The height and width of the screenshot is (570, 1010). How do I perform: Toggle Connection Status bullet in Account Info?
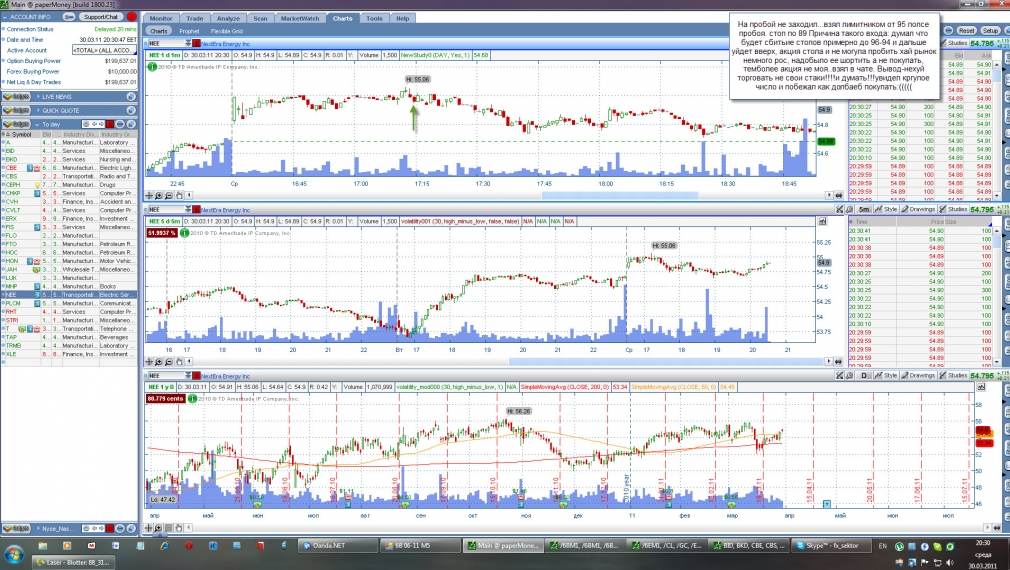click(x=3, y=29)
